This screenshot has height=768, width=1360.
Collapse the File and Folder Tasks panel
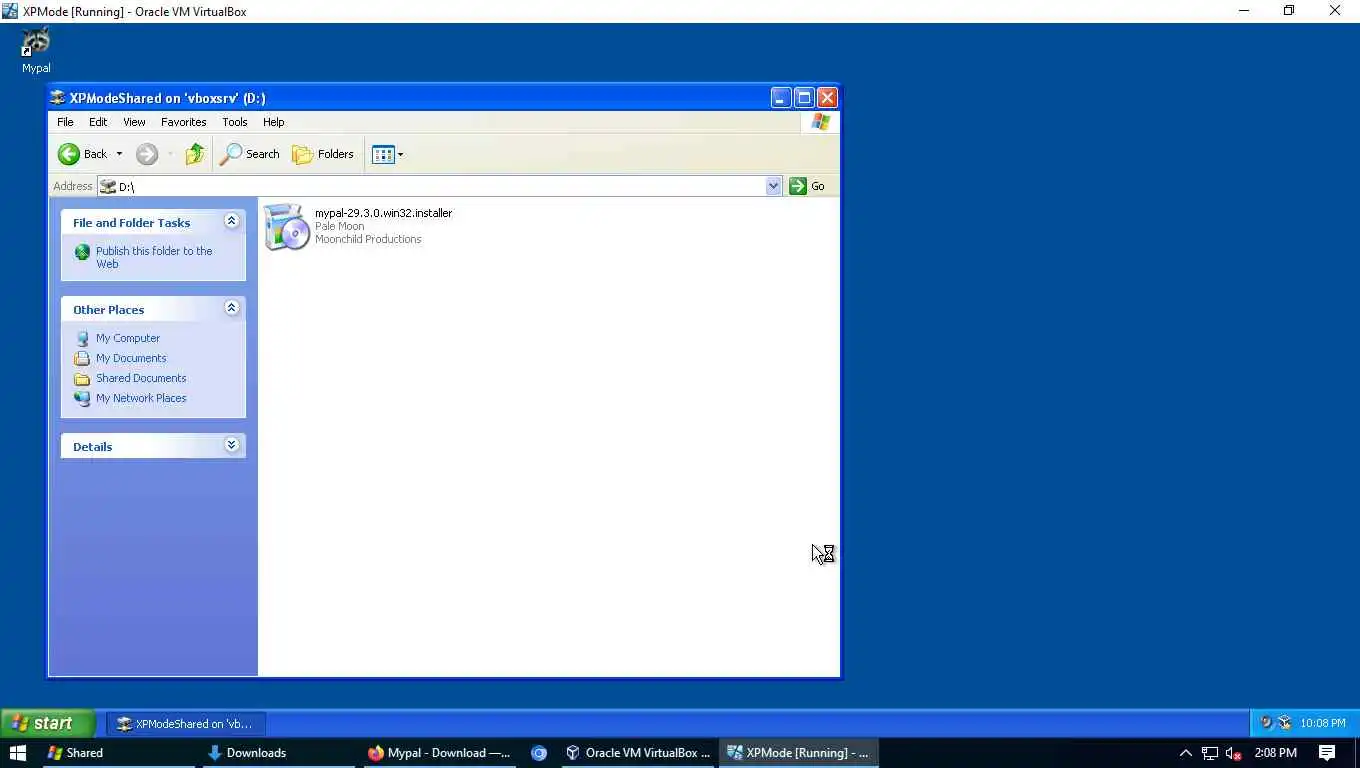[232, 221]
